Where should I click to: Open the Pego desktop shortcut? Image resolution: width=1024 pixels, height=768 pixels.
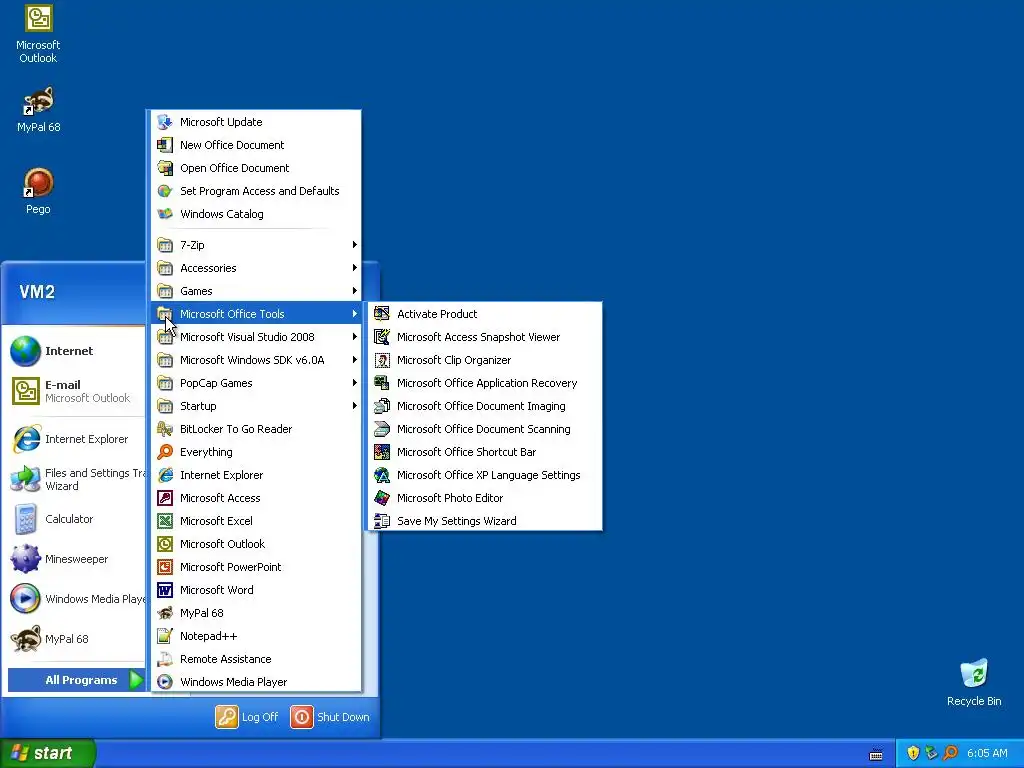point(38,191)
